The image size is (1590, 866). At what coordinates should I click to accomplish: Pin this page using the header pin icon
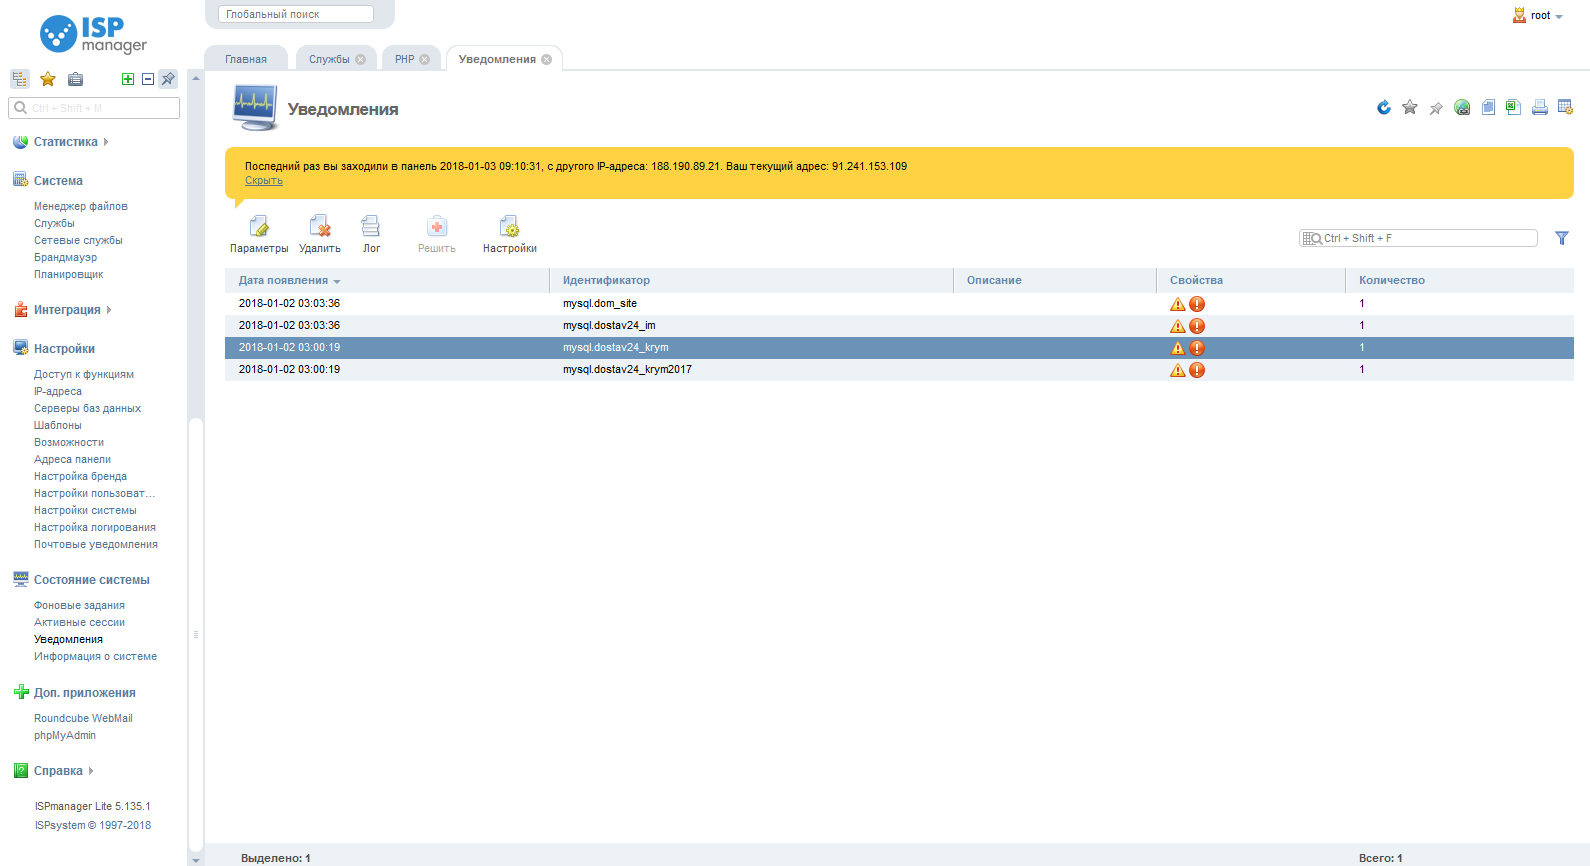(1436, 108)
